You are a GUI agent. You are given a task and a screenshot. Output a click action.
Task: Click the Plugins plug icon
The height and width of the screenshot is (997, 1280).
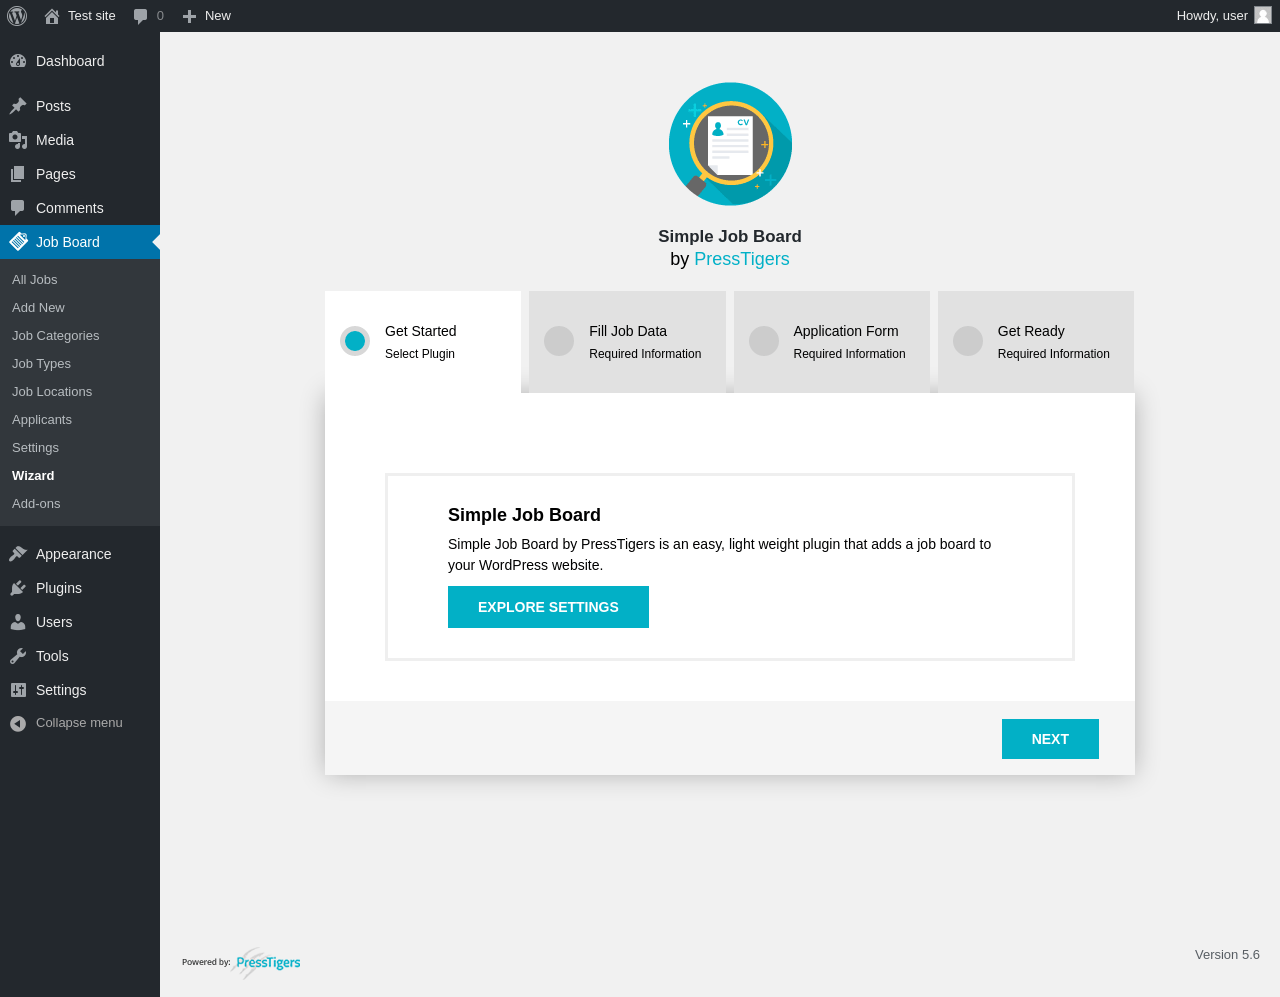[x=18, y=588]
